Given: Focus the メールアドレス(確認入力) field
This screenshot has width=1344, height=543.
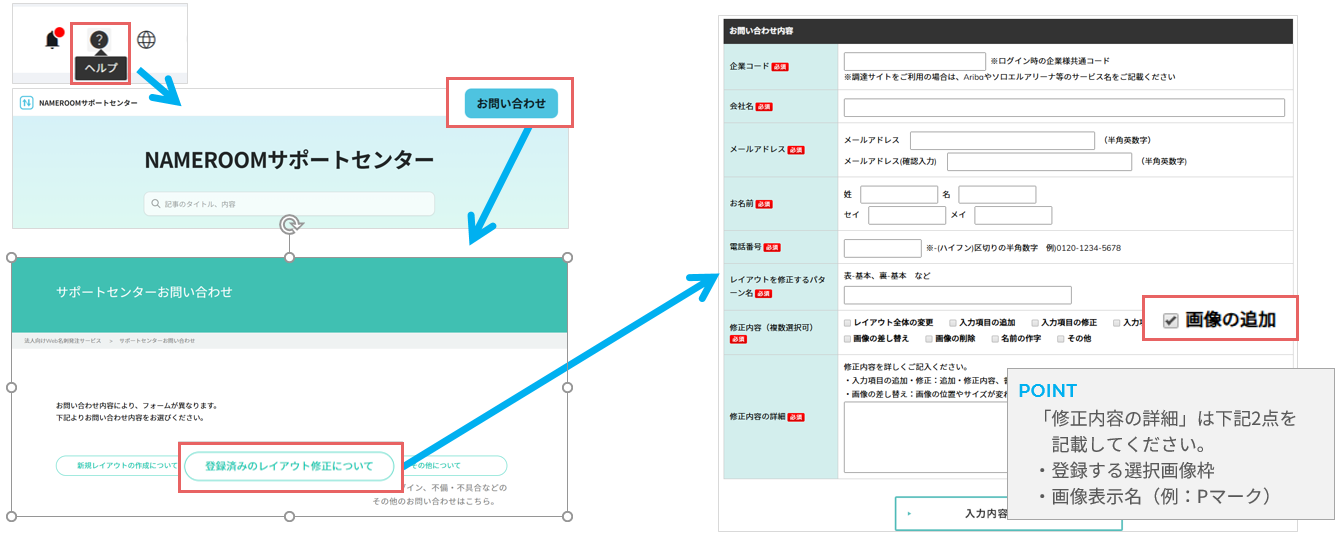Looking at the screenshot, I should pos(1040,161).
